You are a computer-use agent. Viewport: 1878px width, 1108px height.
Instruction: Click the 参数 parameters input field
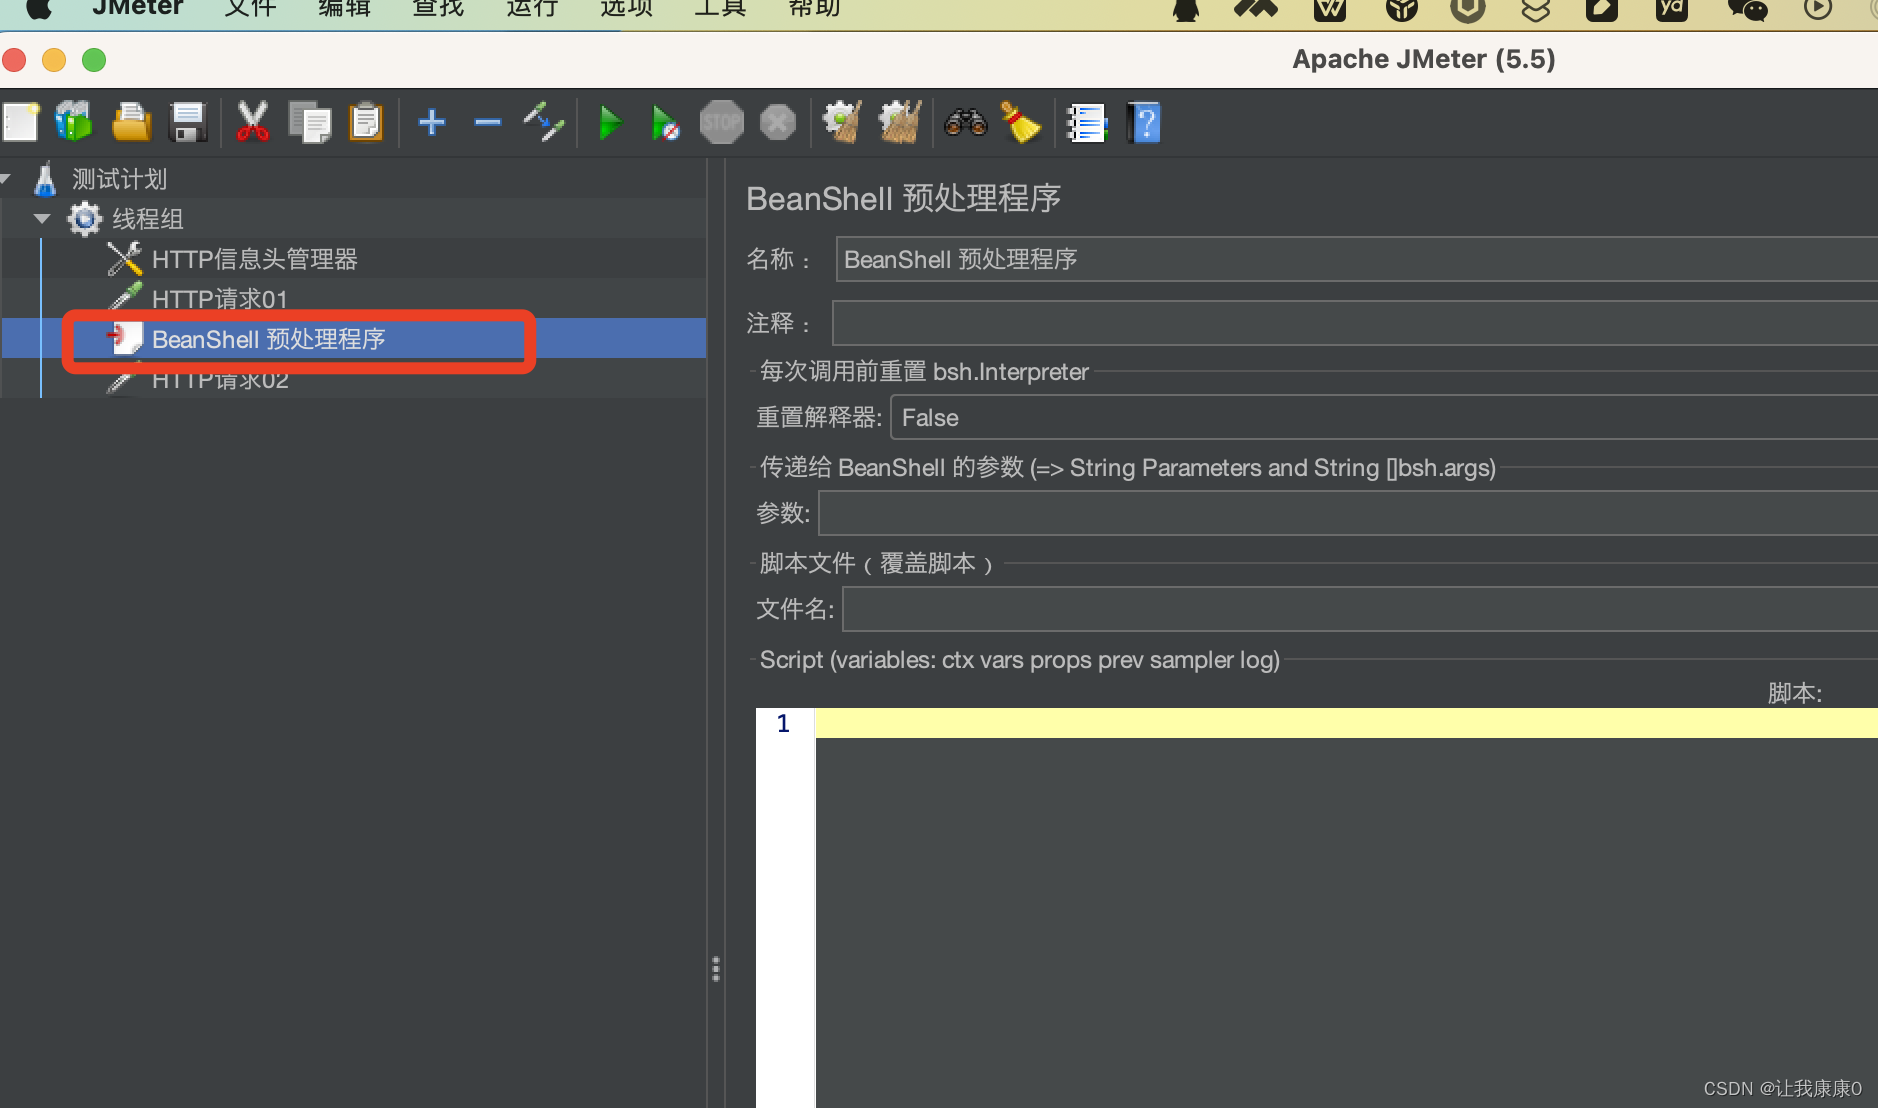(1348, 513)
